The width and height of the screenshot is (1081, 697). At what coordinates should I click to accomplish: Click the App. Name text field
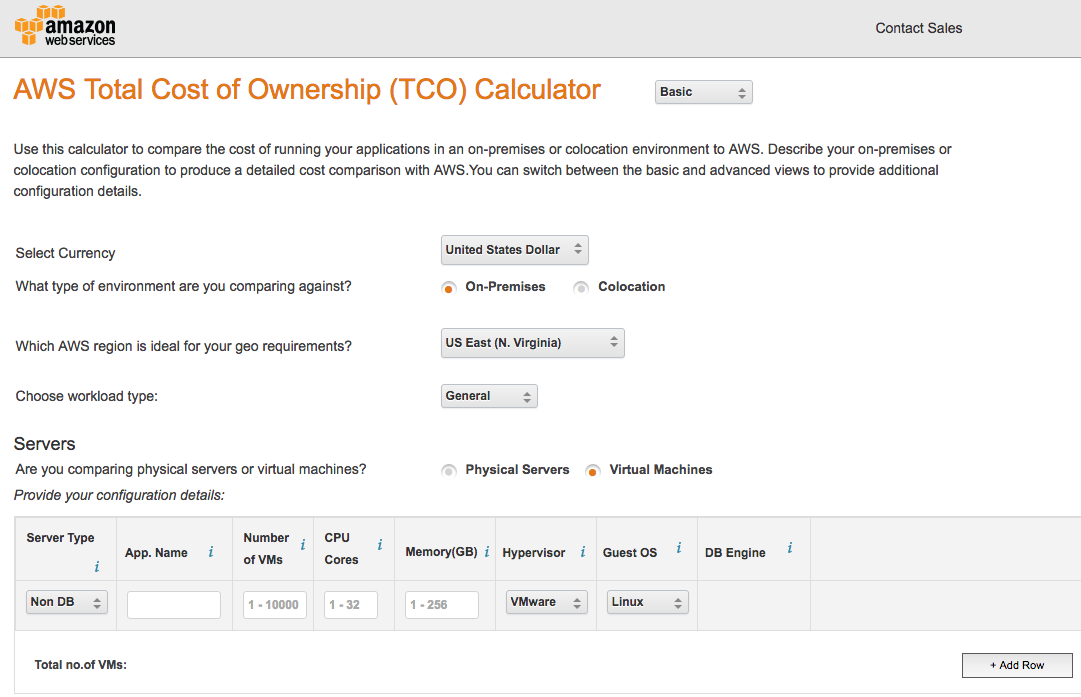coord(173,605)
